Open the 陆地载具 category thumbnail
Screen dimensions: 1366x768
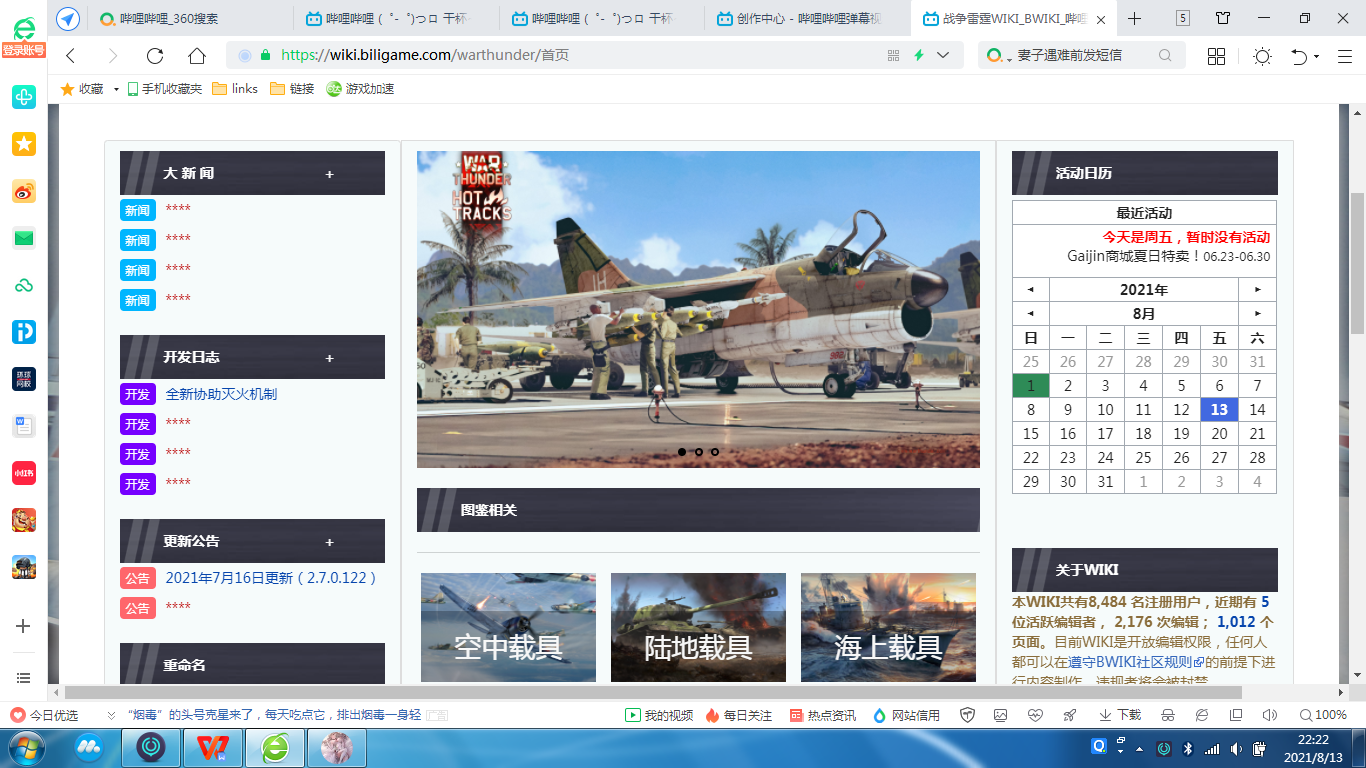[x=698, y=627]
